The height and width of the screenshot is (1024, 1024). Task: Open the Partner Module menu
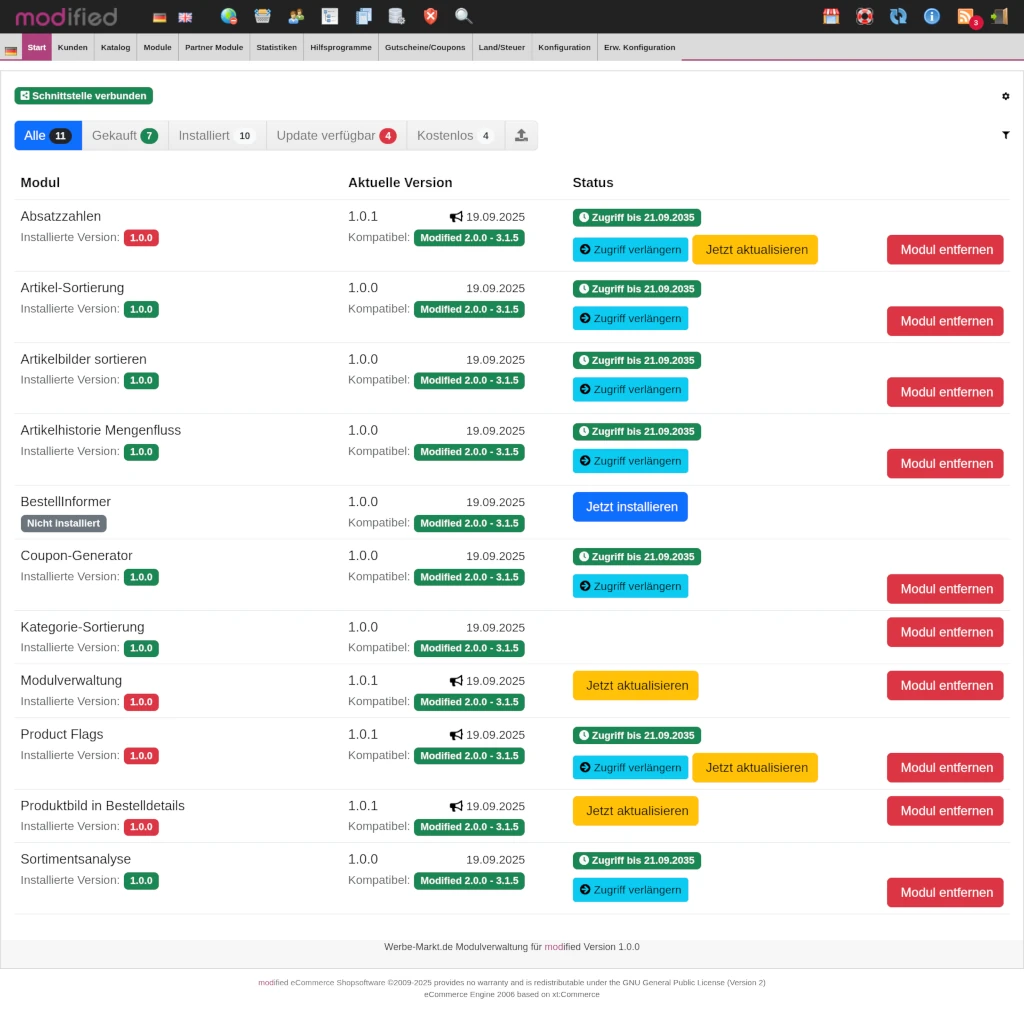click(x=214, y=47)
